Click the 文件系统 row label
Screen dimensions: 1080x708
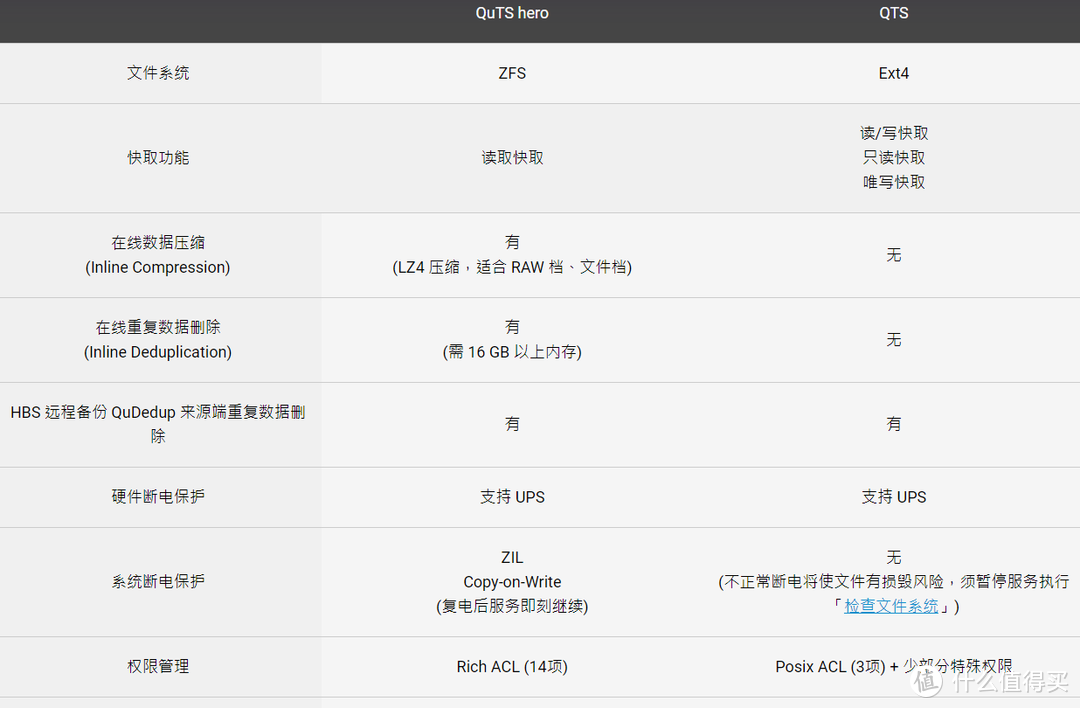click(x=158, y=73)
